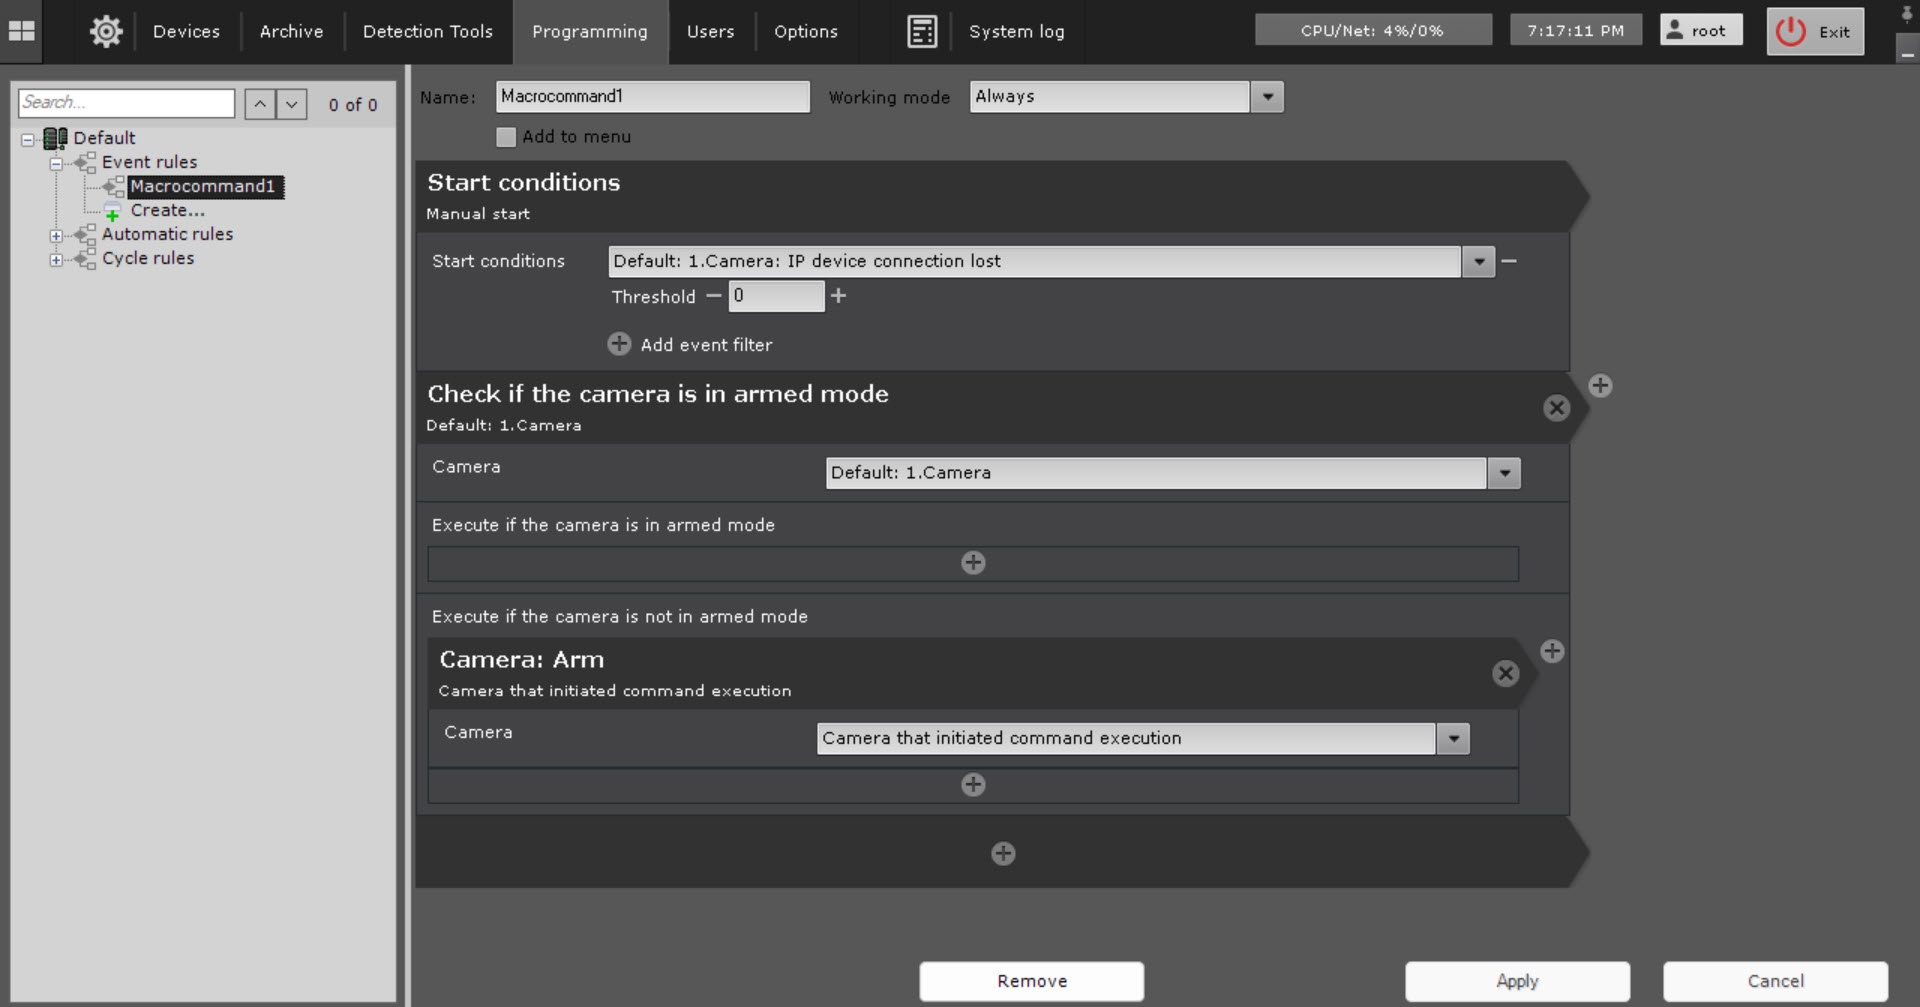This screenshot has height=1007, width=1920.
Task: Click the settings gear icon
Action: pyautogui.click(x=106, y=31)
